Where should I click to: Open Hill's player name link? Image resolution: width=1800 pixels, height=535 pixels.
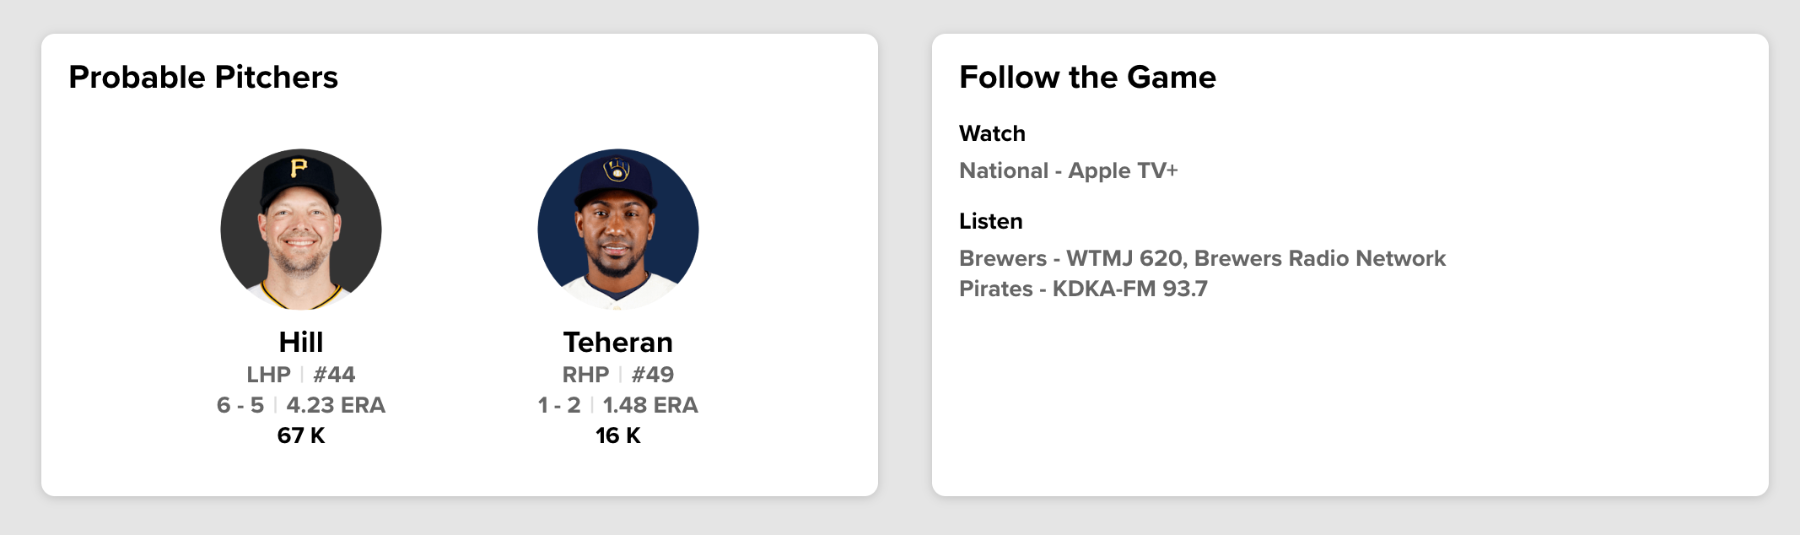click(x=301, y=342)
